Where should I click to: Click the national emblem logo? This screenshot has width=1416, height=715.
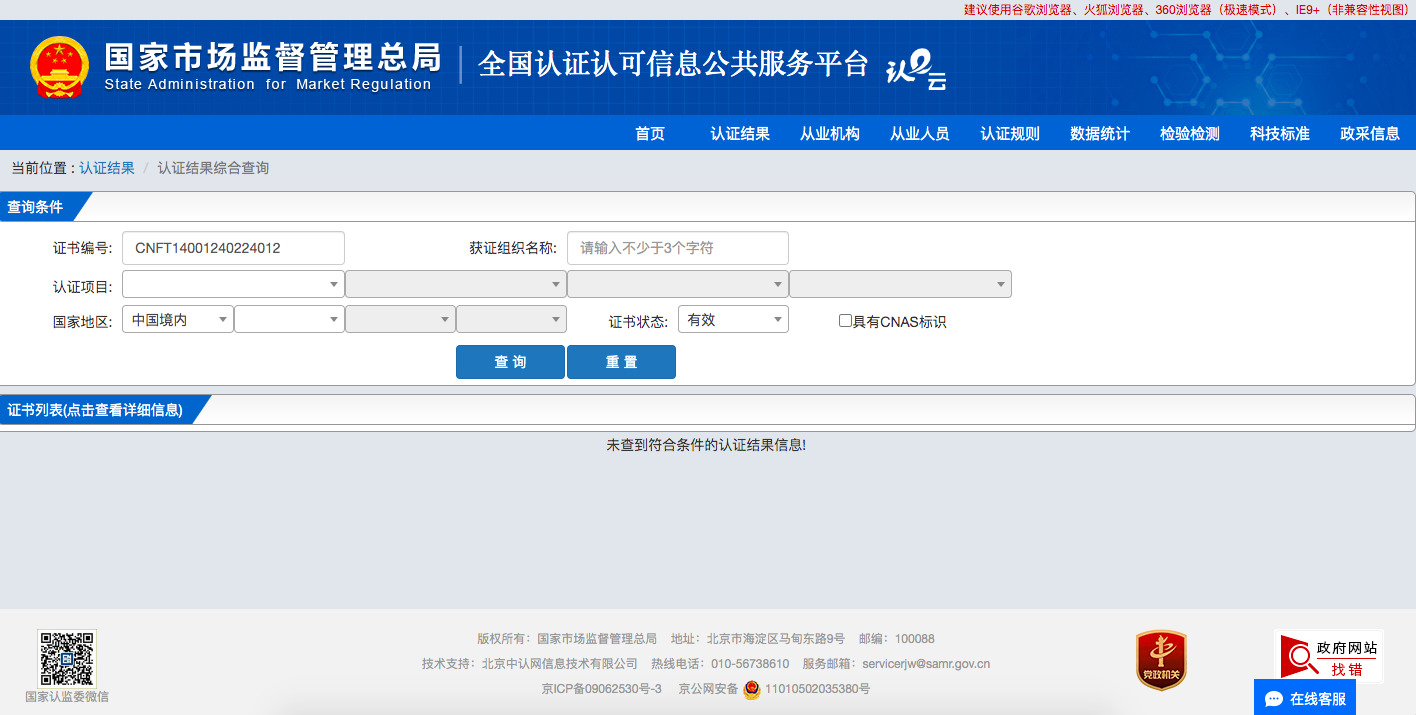[x=59, y=67]
